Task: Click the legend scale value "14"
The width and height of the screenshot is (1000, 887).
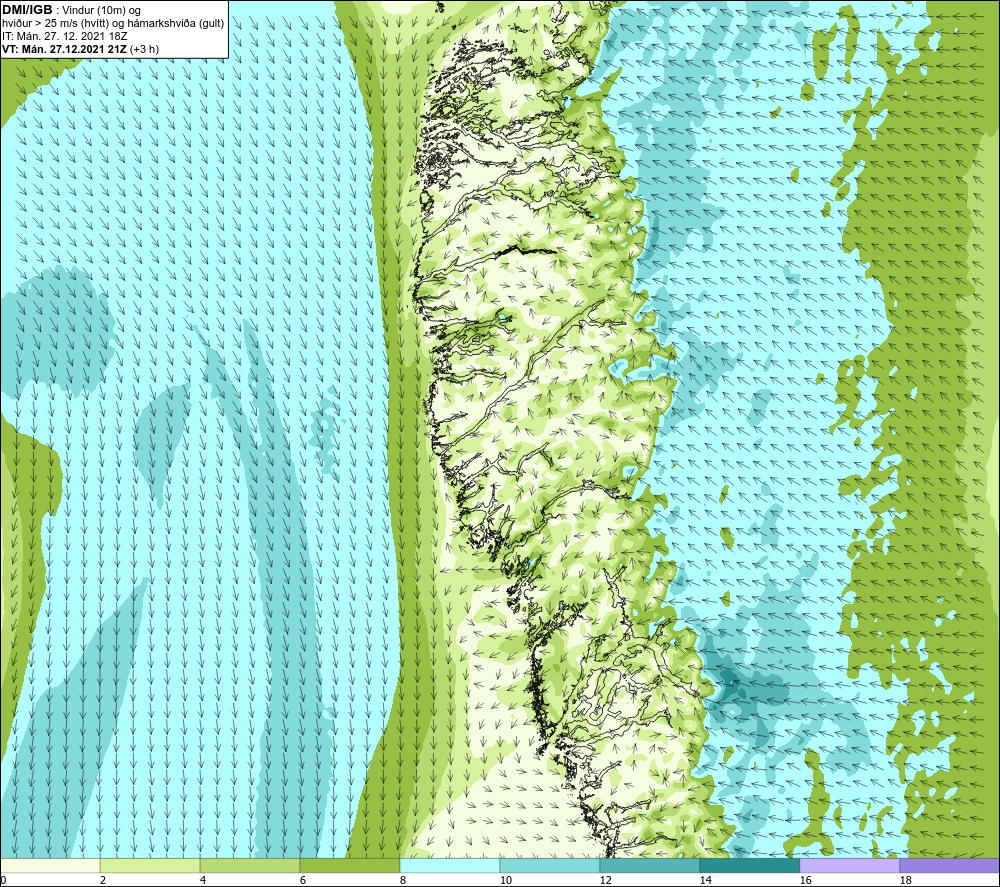Action: pyautogui.click(x=705, y=881)
